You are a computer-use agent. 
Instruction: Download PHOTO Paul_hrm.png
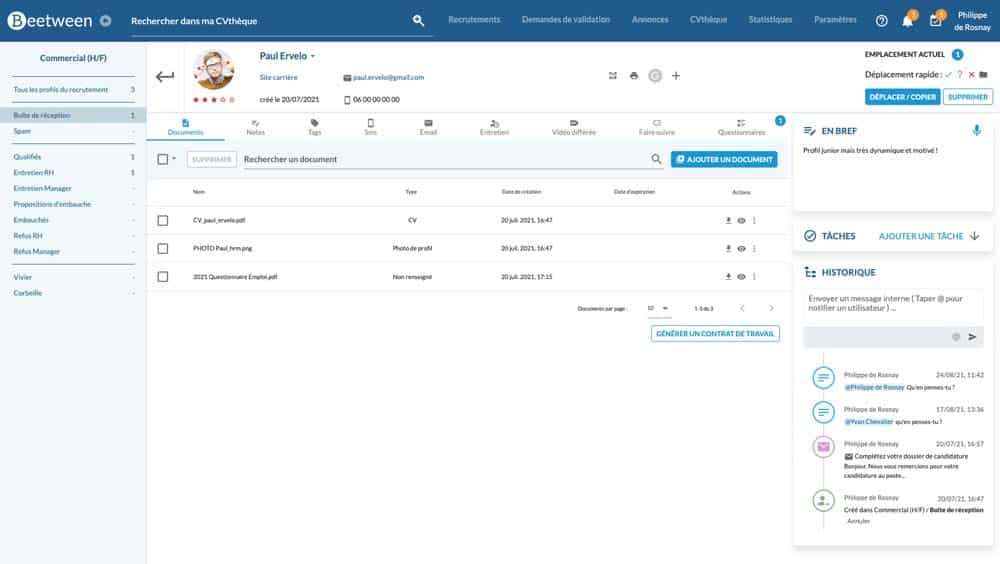coord(728,248)
